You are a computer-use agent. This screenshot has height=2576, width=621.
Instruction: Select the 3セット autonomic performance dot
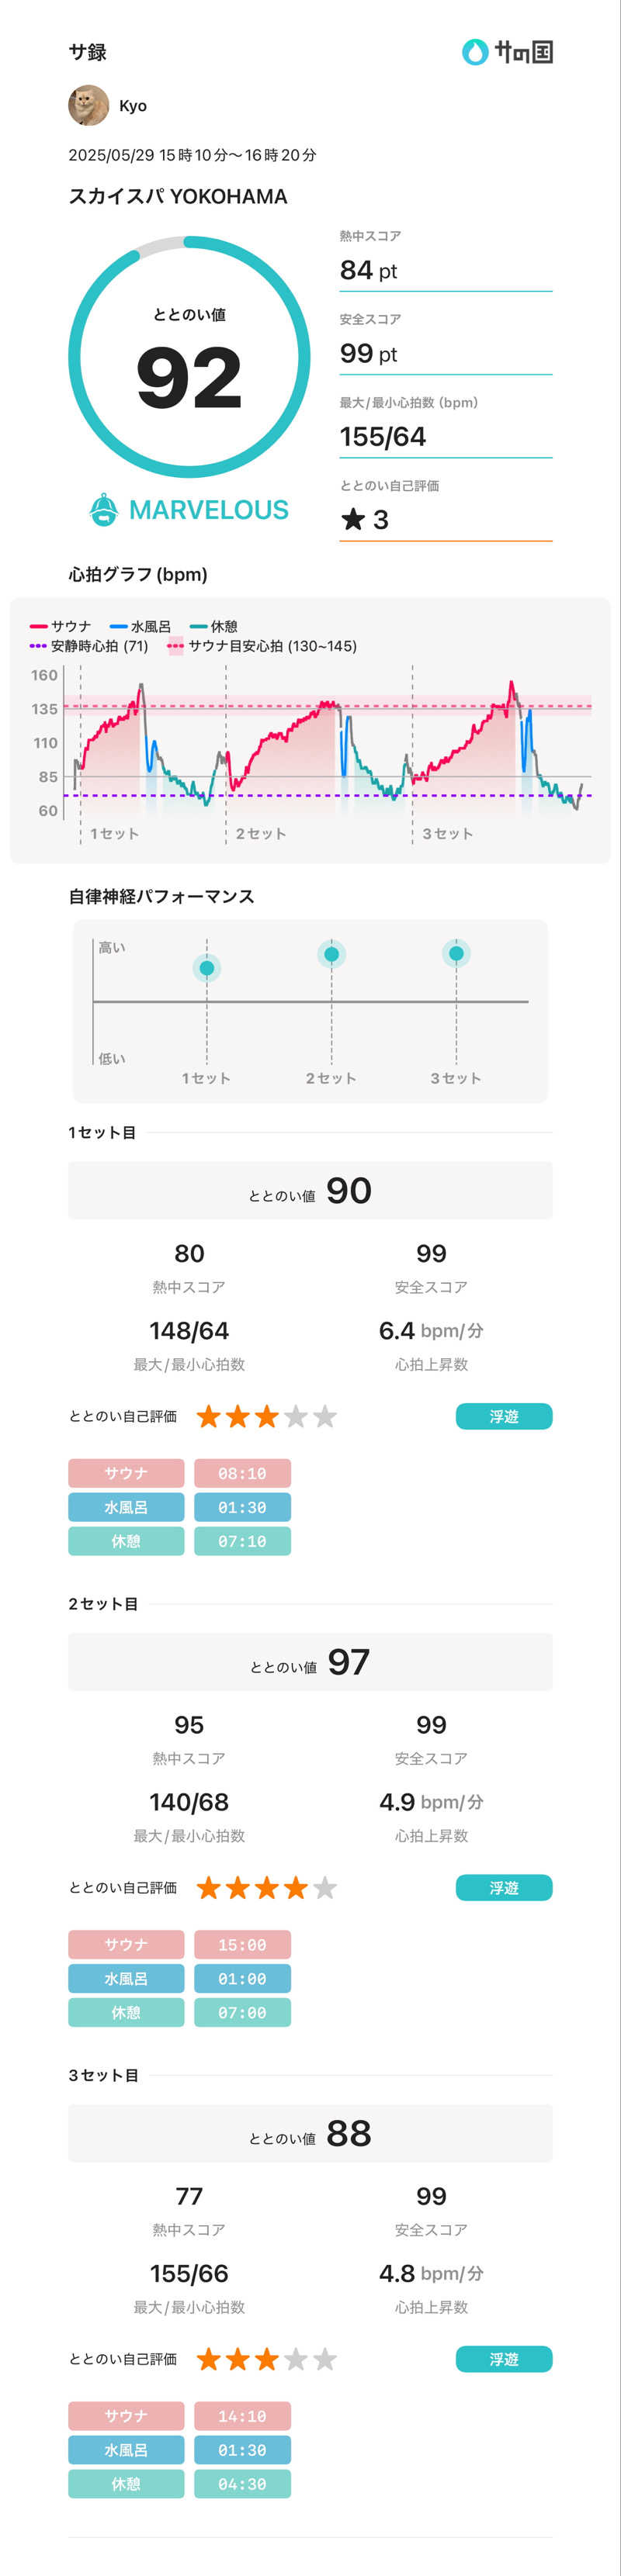456,954
